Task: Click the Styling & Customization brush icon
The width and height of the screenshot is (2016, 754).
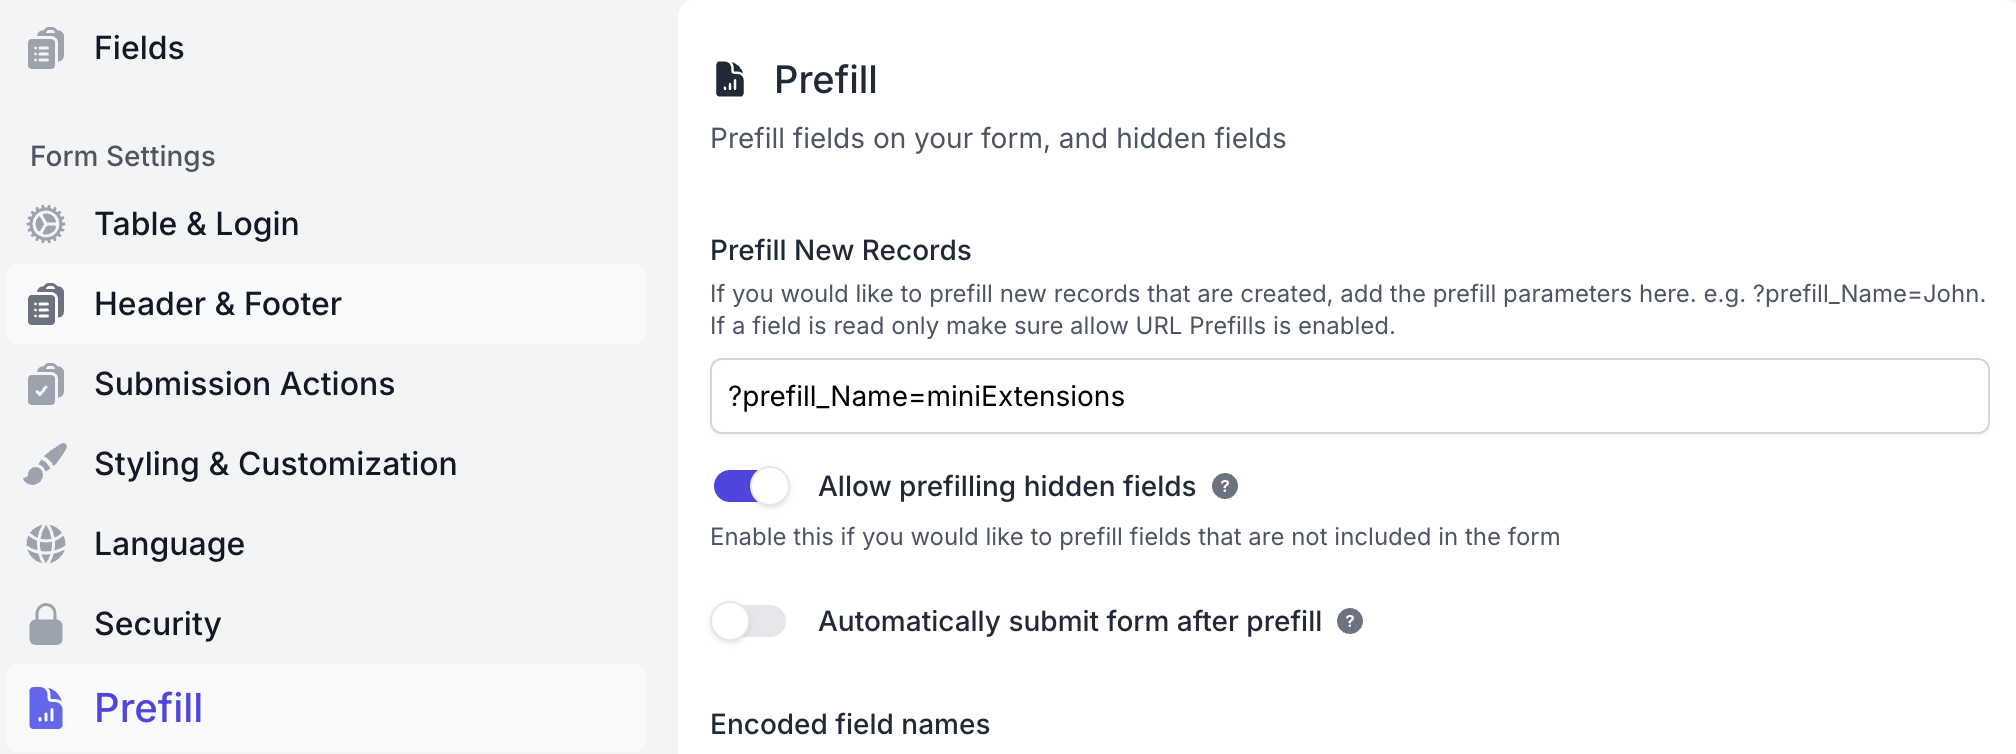Action: tap(46, 464)
